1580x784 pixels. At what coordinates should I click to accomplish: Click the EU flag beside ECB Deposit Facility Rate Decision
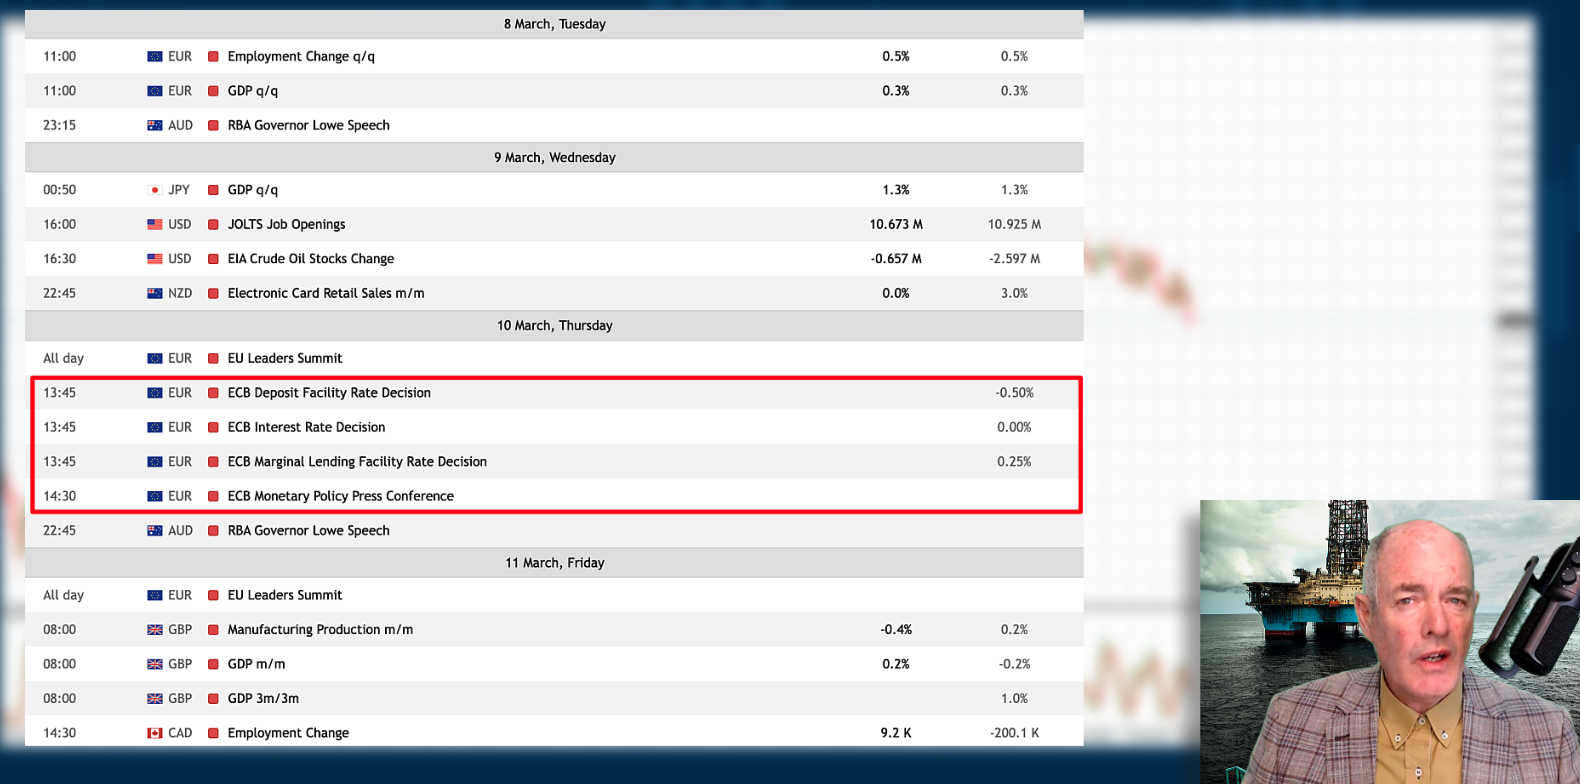155,393
